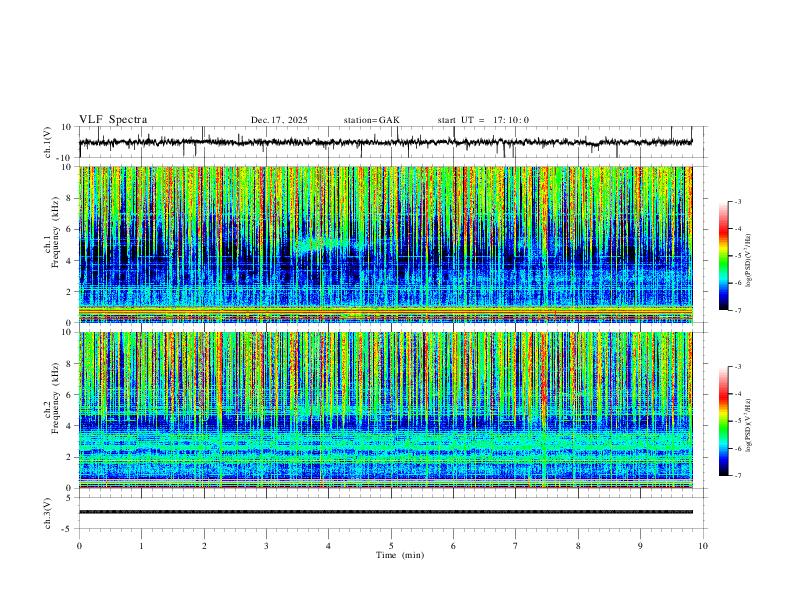
Task: Click the ch.2 spectrogram color scale bar
Action: coord(723,421)
